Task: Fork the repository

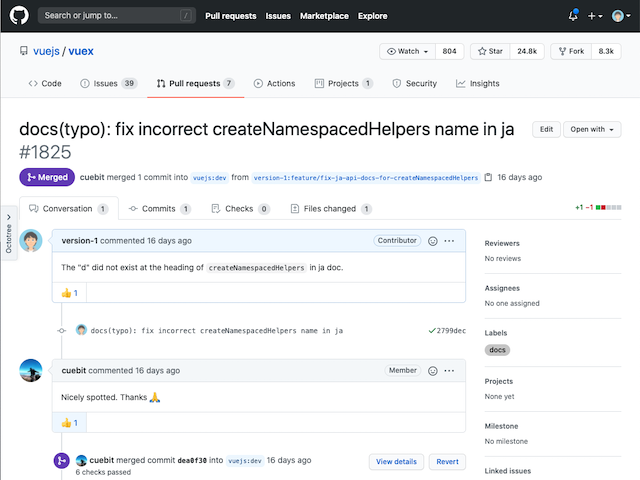Action: pos(571,51)
